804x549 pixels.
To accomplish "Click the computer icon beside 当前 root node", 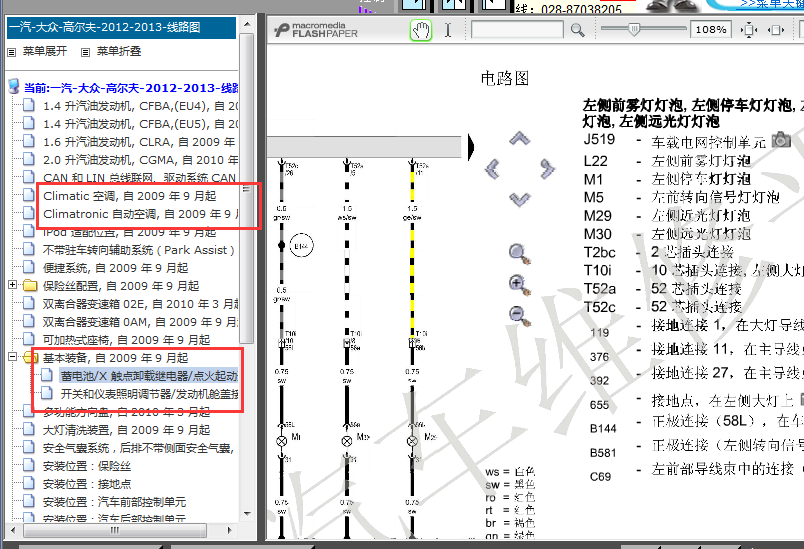I will [14, 87].
